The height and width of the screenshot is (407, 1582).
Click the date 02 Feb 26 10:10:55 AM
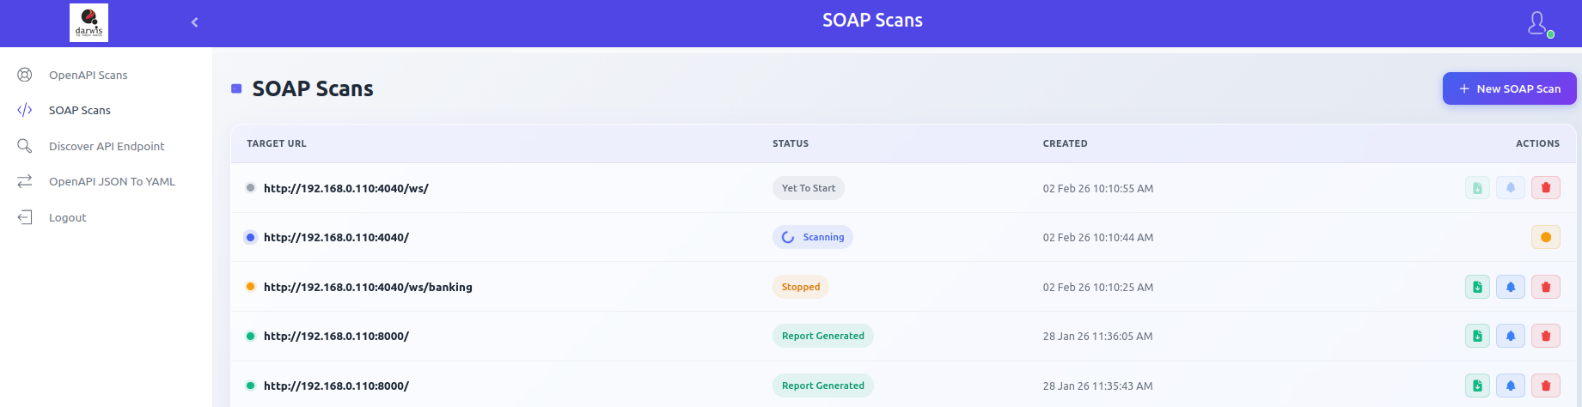(x=1098, y=188)
